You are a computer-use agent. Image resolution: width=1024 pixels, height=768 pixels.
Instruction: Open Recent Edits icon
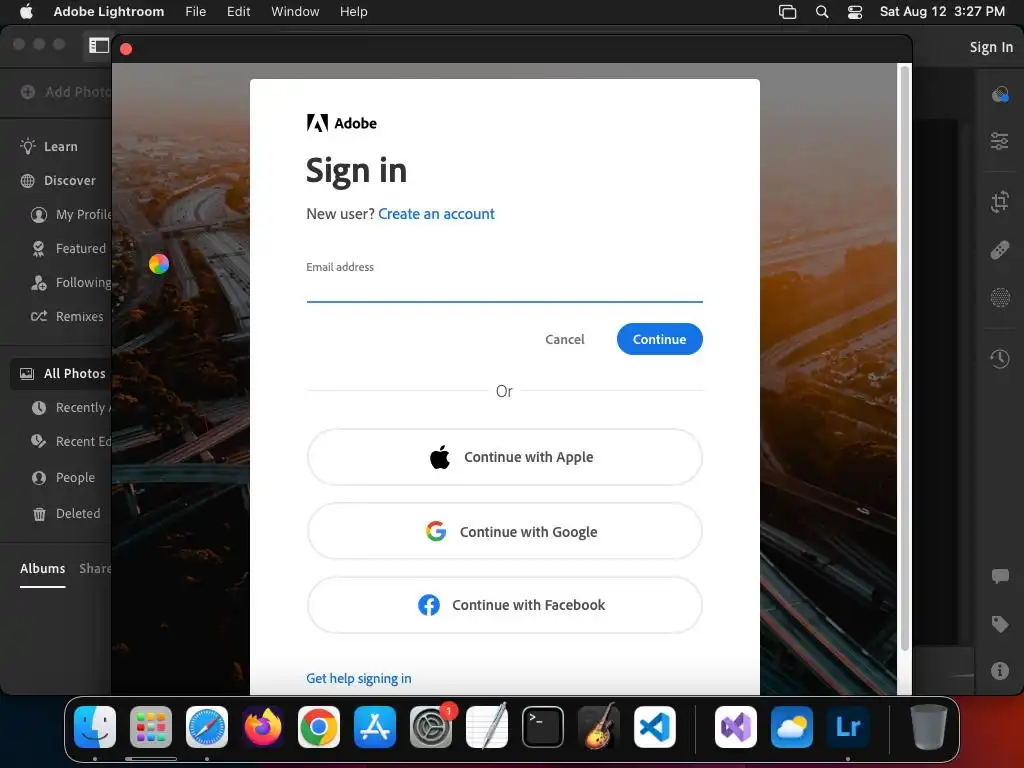(x=39, y=441)
